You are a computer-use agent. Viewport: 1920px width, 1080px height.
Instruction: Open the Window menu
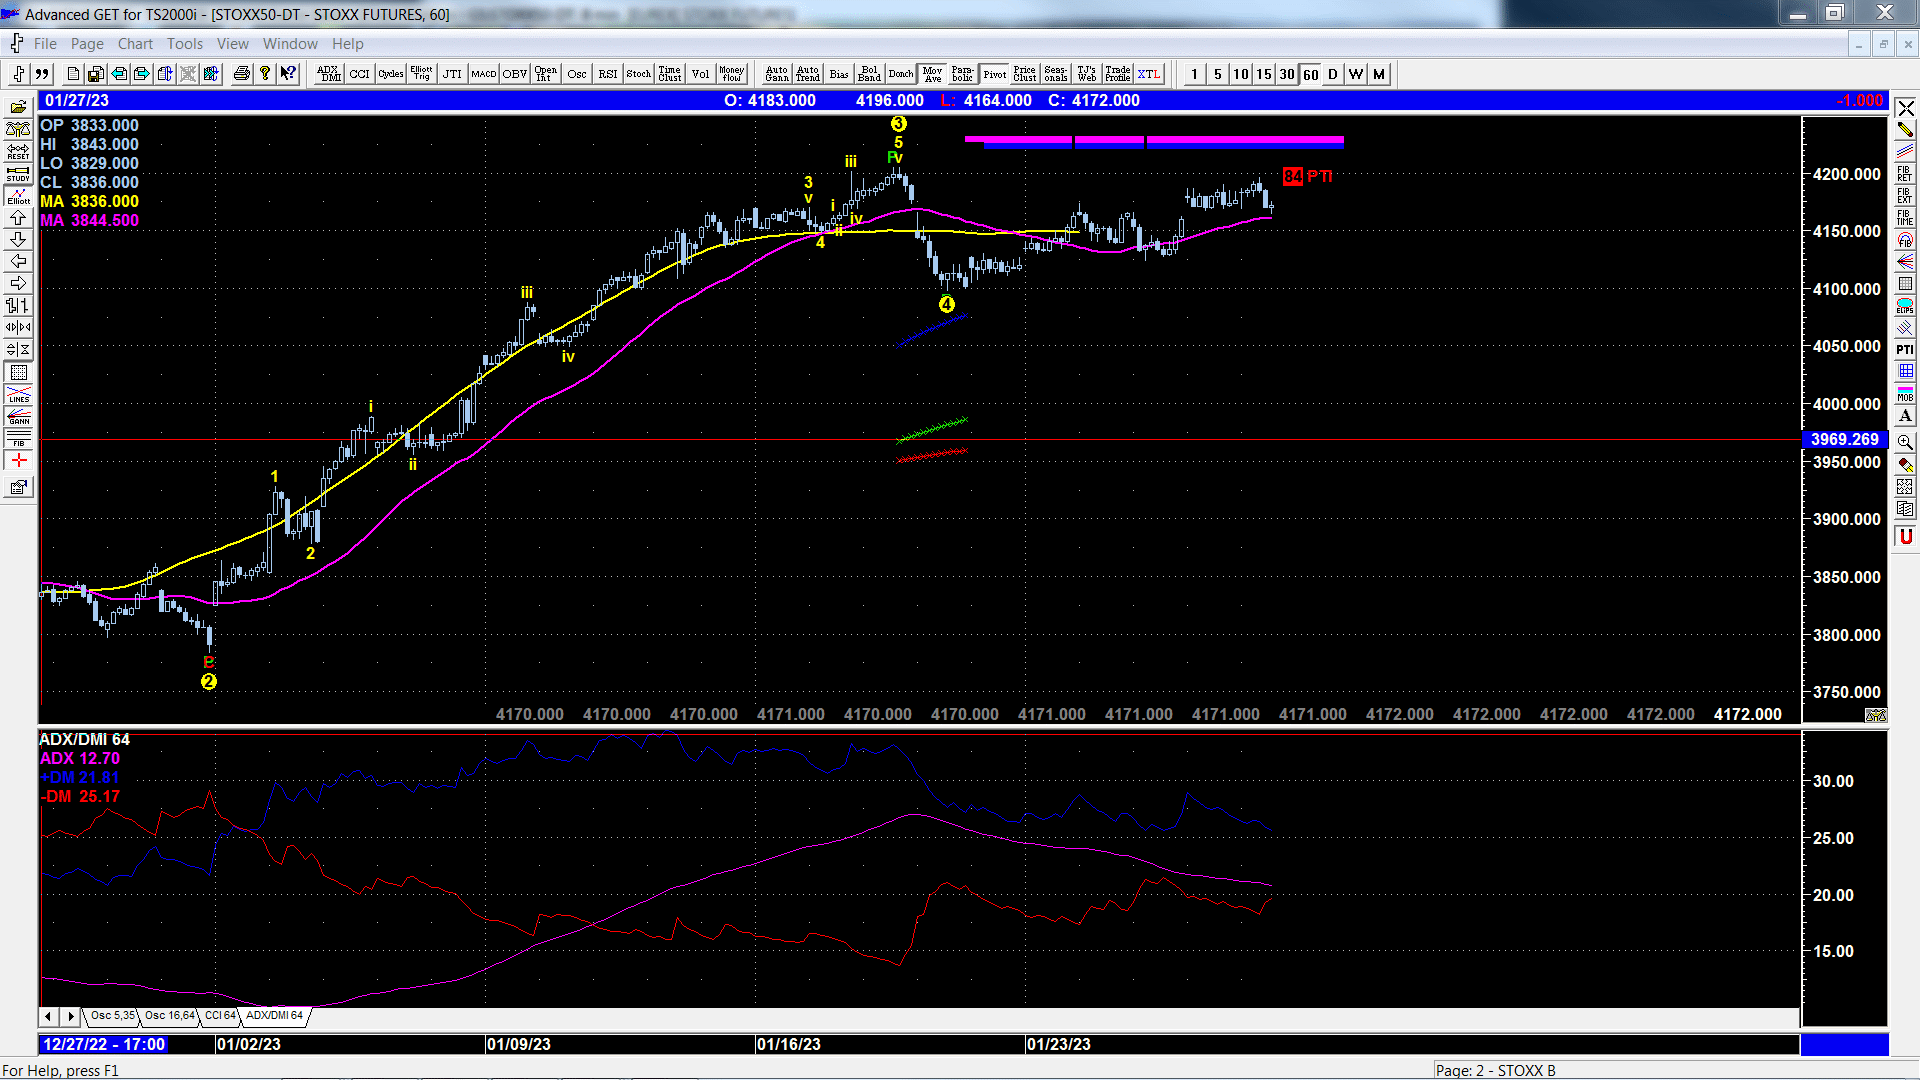tap(290, 44)
